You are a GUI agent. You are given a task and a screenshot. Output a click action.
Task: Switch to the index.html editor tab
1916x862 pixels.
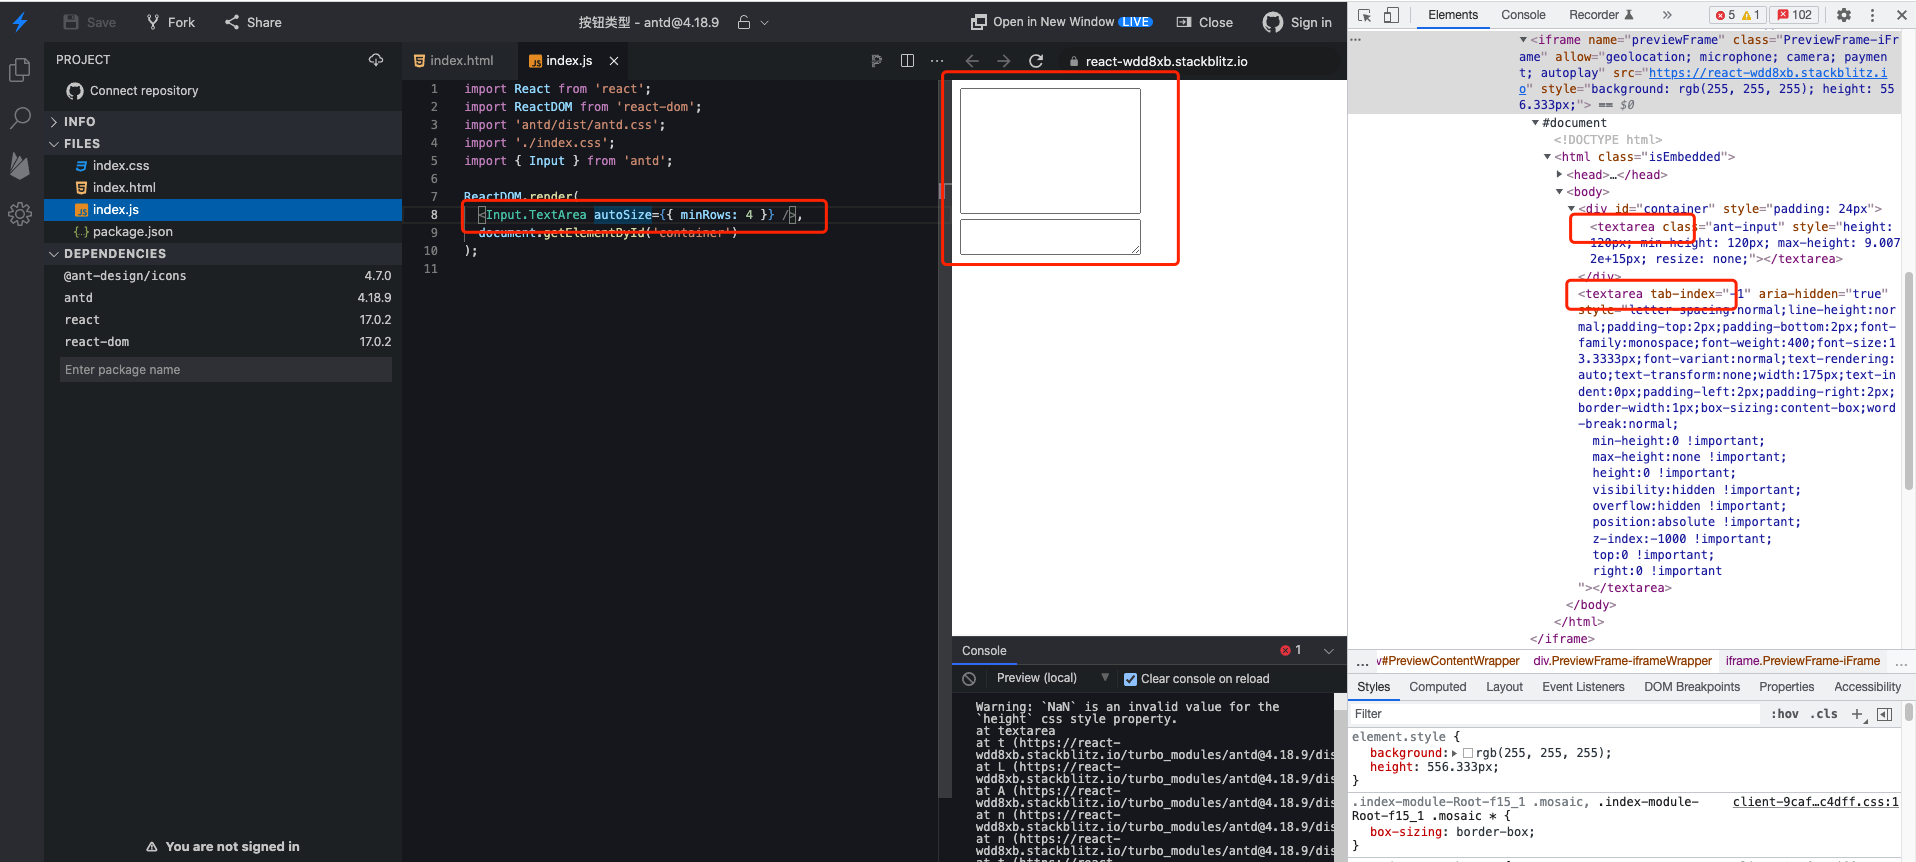(453, 61)
